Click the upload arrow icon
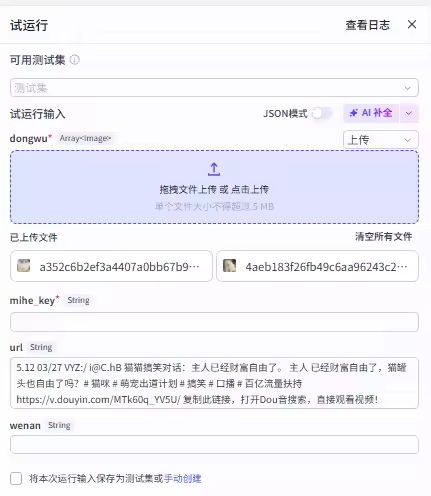 214,169
